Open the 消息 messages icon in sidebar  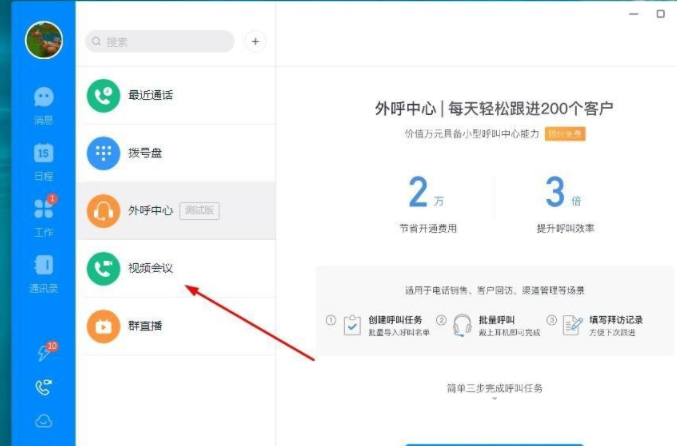click(x=44, y=97)
